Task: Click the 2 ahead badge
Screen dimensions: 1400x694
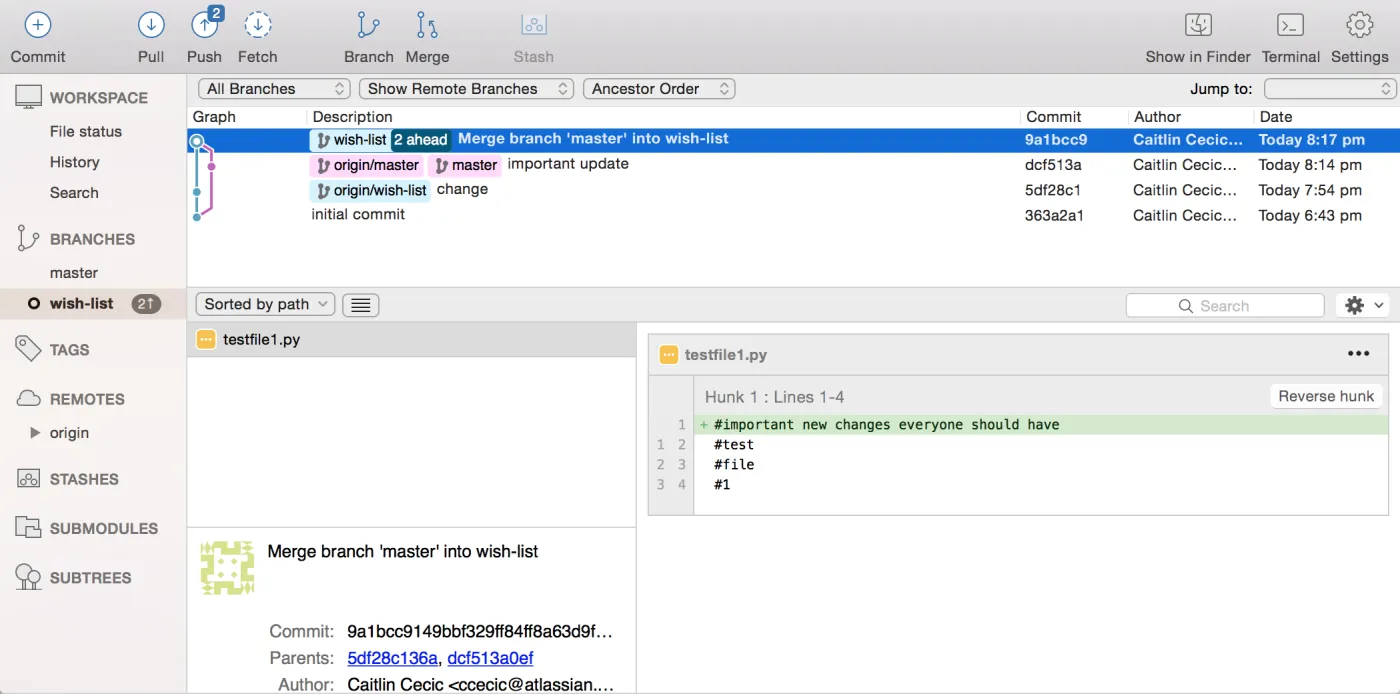Action: click(421, 140)
